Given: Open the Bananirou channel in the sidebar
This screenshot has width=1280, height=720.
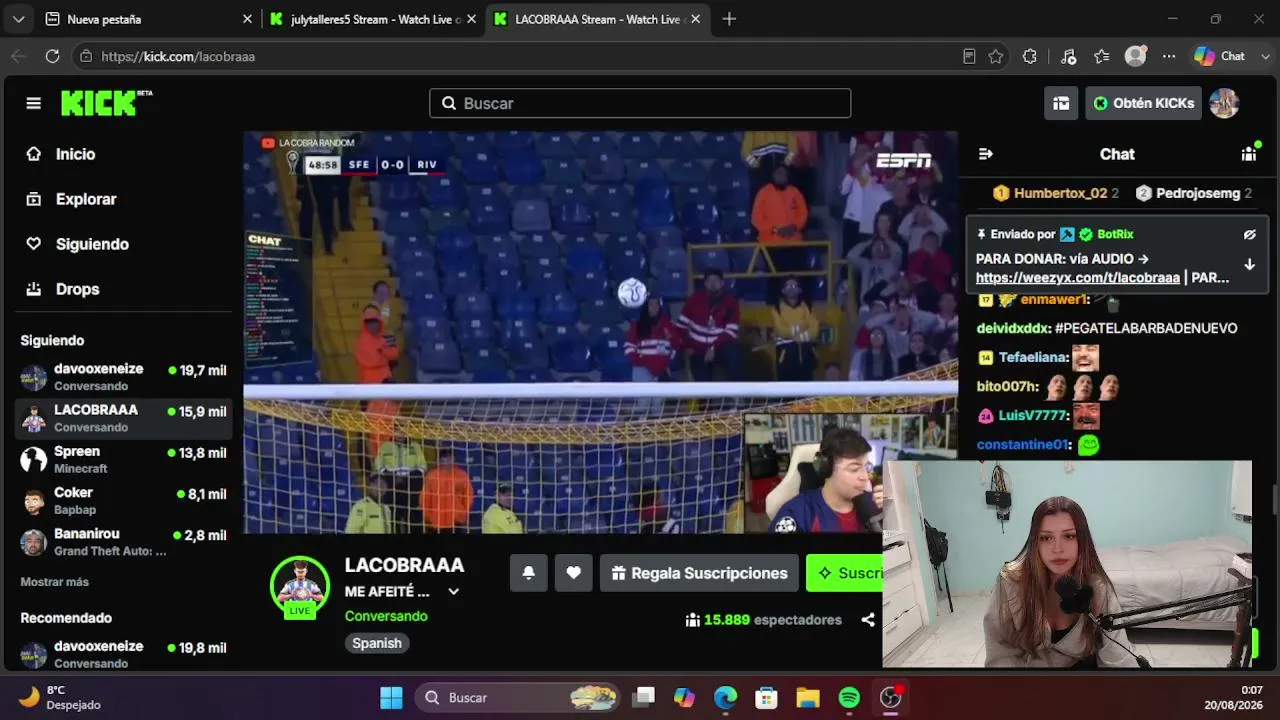Looking at the screenshot, I should pos(124,542).
